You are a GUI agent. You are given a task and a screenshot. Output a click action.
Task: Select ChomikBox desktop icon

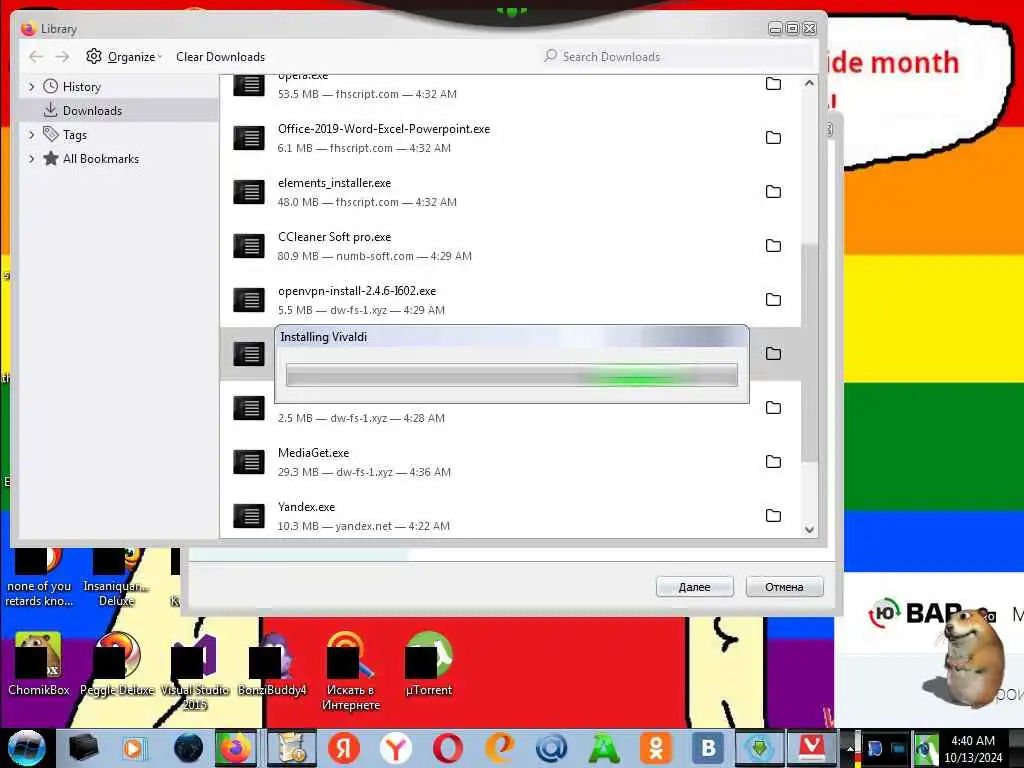point(39,664)
